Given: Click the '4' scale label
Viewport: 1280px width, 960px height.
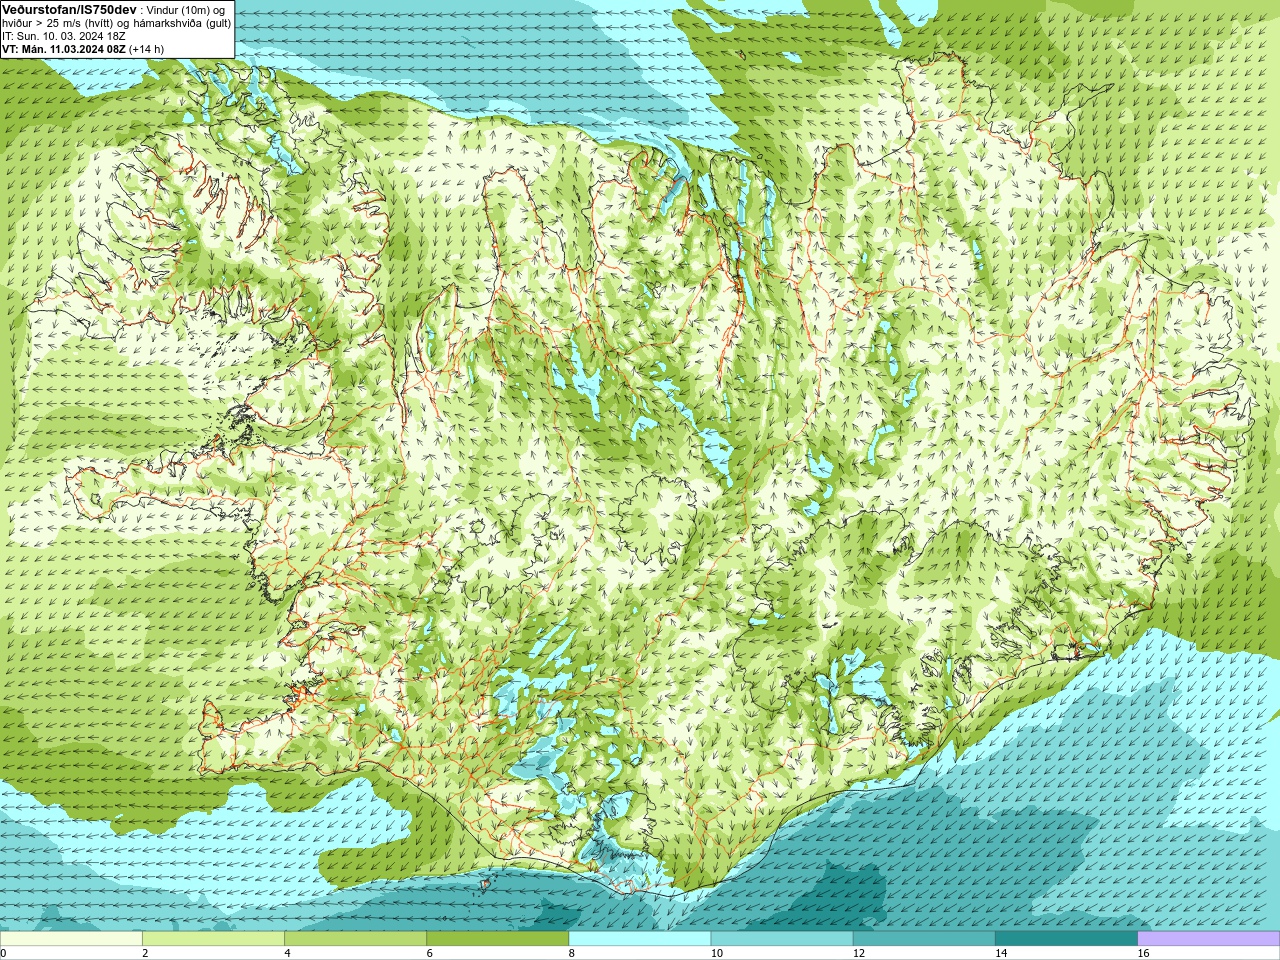Looking at the screenshot, I should [x=287, y=953].
